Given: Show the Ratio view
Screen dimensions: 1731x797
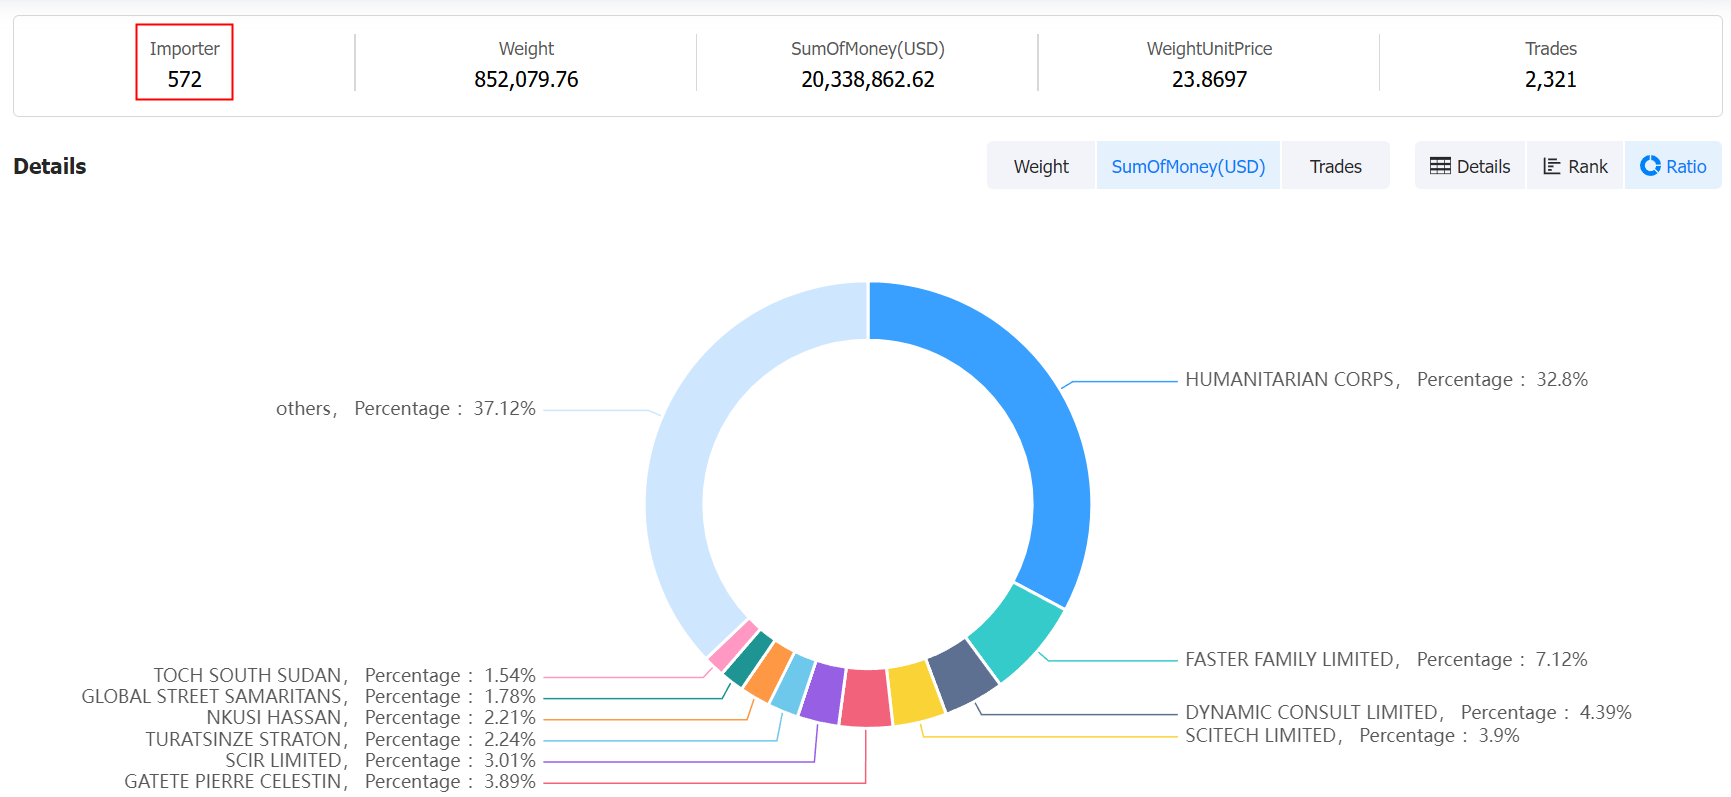Looking at the screenshot, I should point(1673,166).
